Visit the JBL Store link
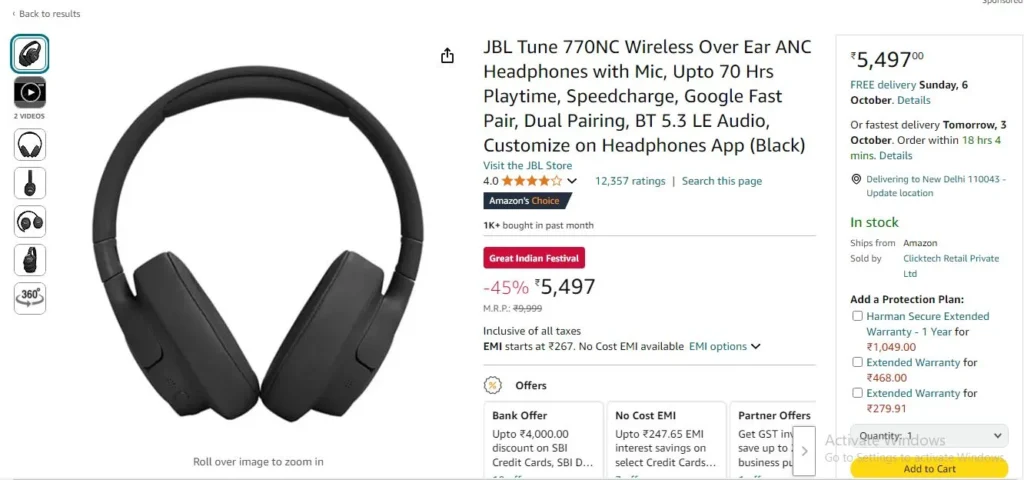The width and height of the screenshot is (1024, 480). (x=528, y=166)
